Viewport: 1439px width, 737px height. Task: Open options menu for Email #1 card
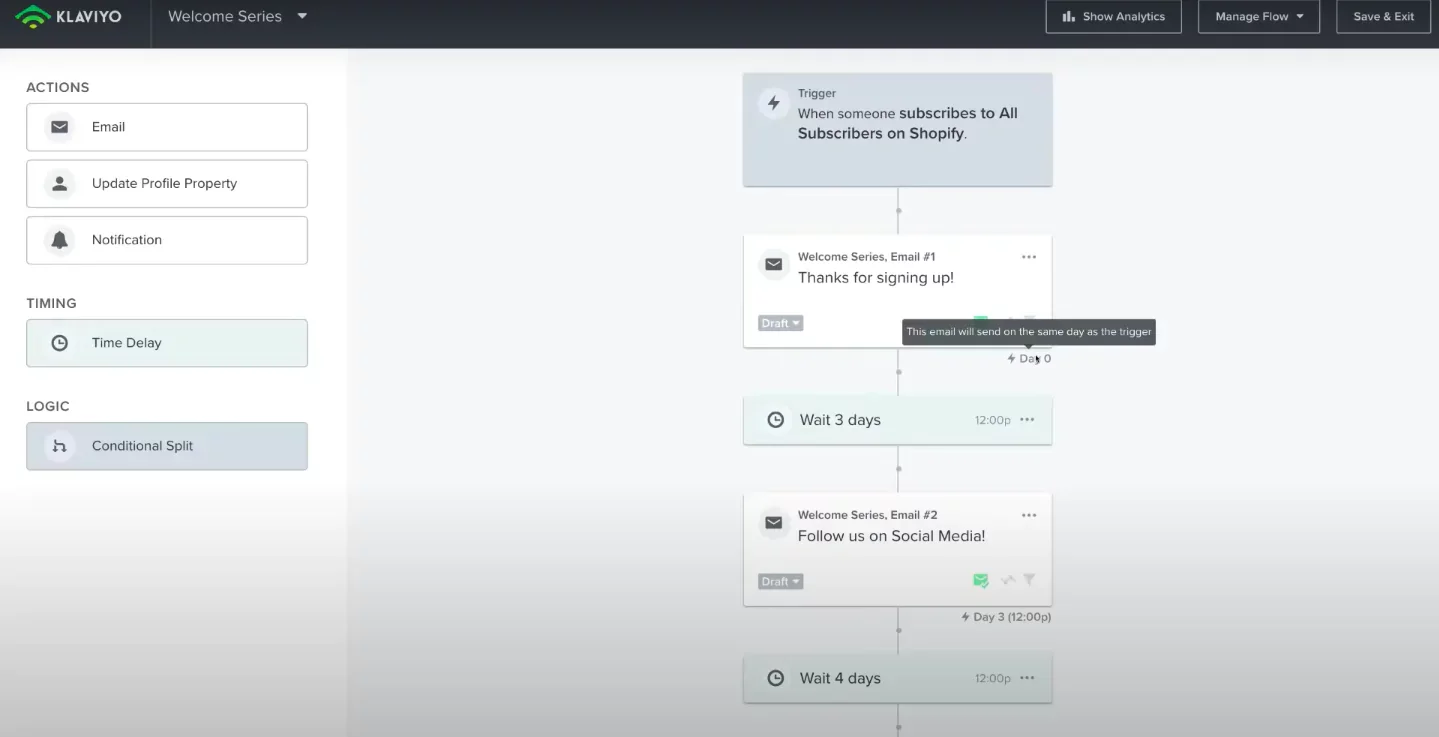click(x=1029, y=257)
